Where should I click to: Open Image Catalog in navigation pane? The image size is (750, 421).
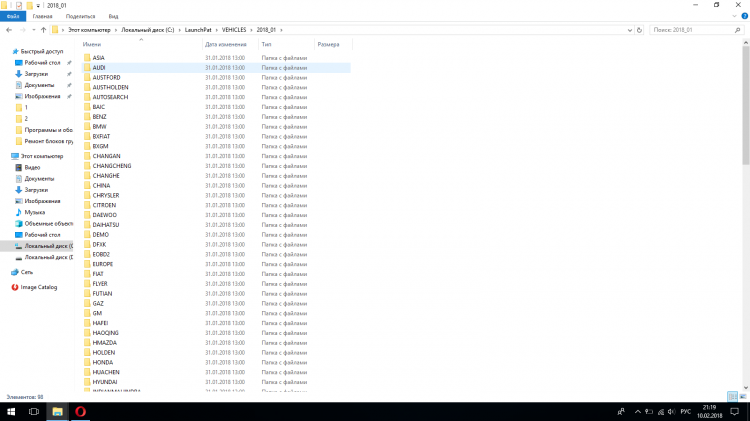(x=39, y=287)
